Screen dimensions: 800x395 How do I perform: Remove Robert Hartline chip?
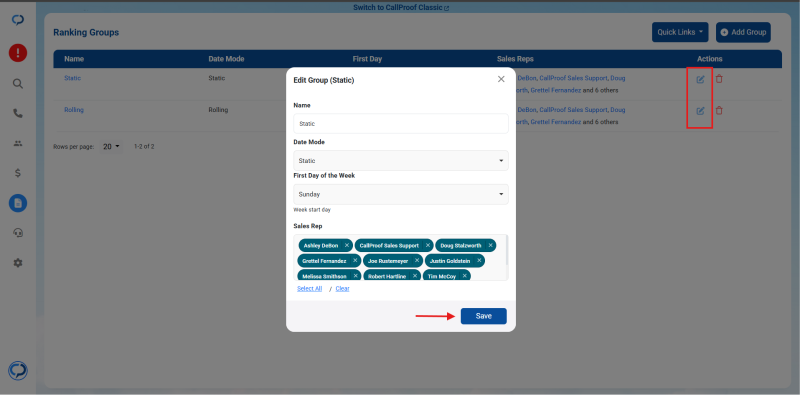click(x=415, y=276)
